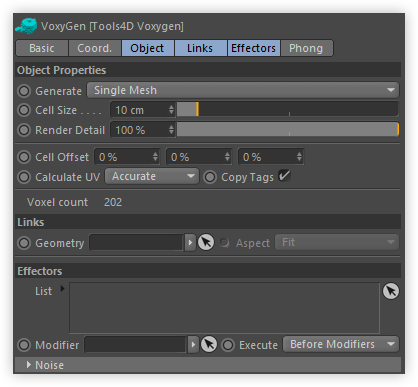Click the Links section header
The height and width of the screenshot is (387, 418).
[x=208, y=222]
